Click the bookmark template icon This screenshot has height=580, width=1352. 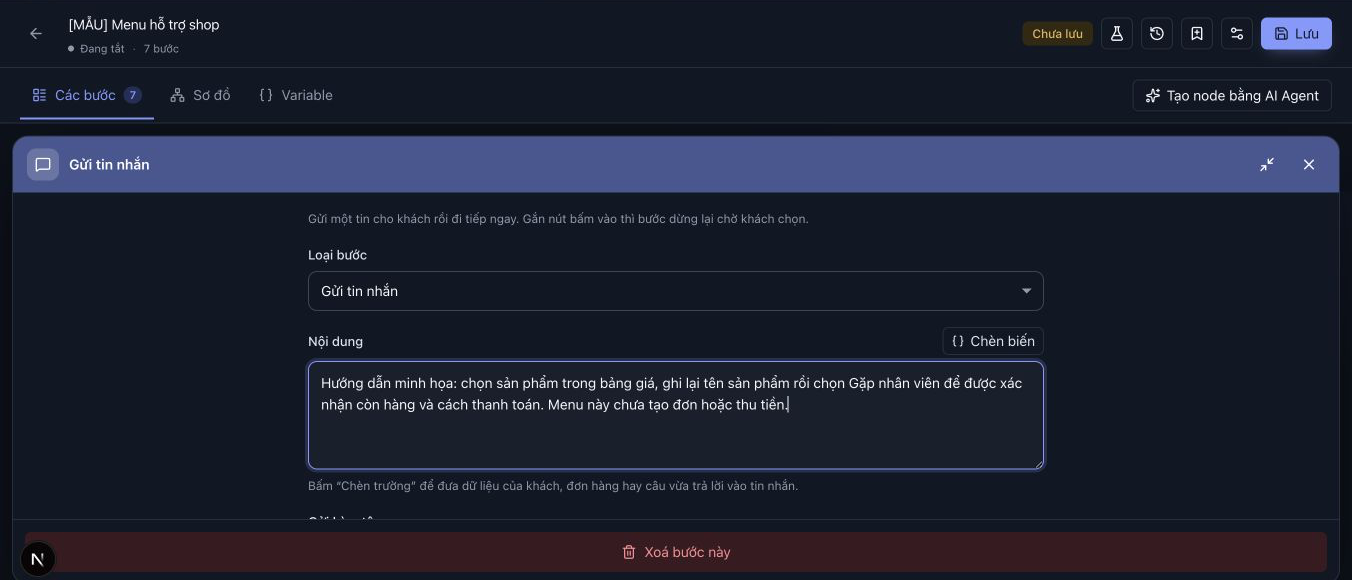[x=1197, y=34]
